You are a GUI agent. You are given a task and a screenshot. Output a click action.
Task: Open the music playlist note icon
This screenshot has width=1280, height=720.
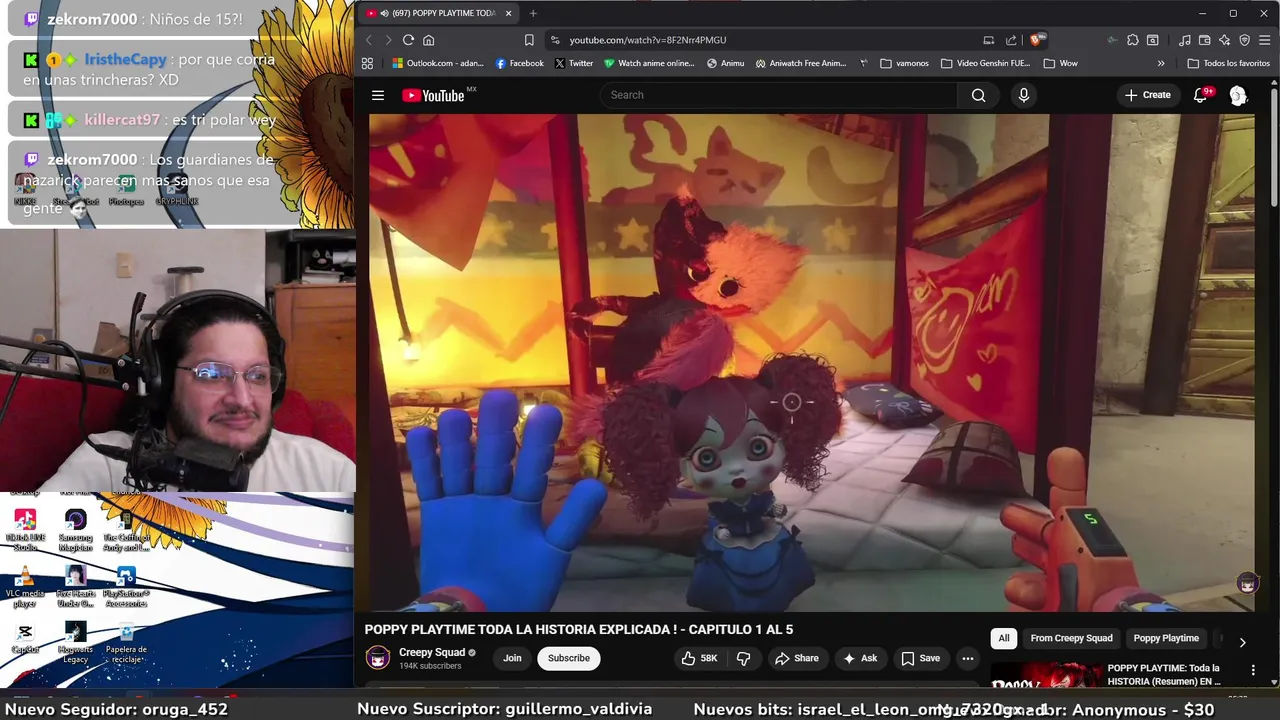coord(1185,40)
